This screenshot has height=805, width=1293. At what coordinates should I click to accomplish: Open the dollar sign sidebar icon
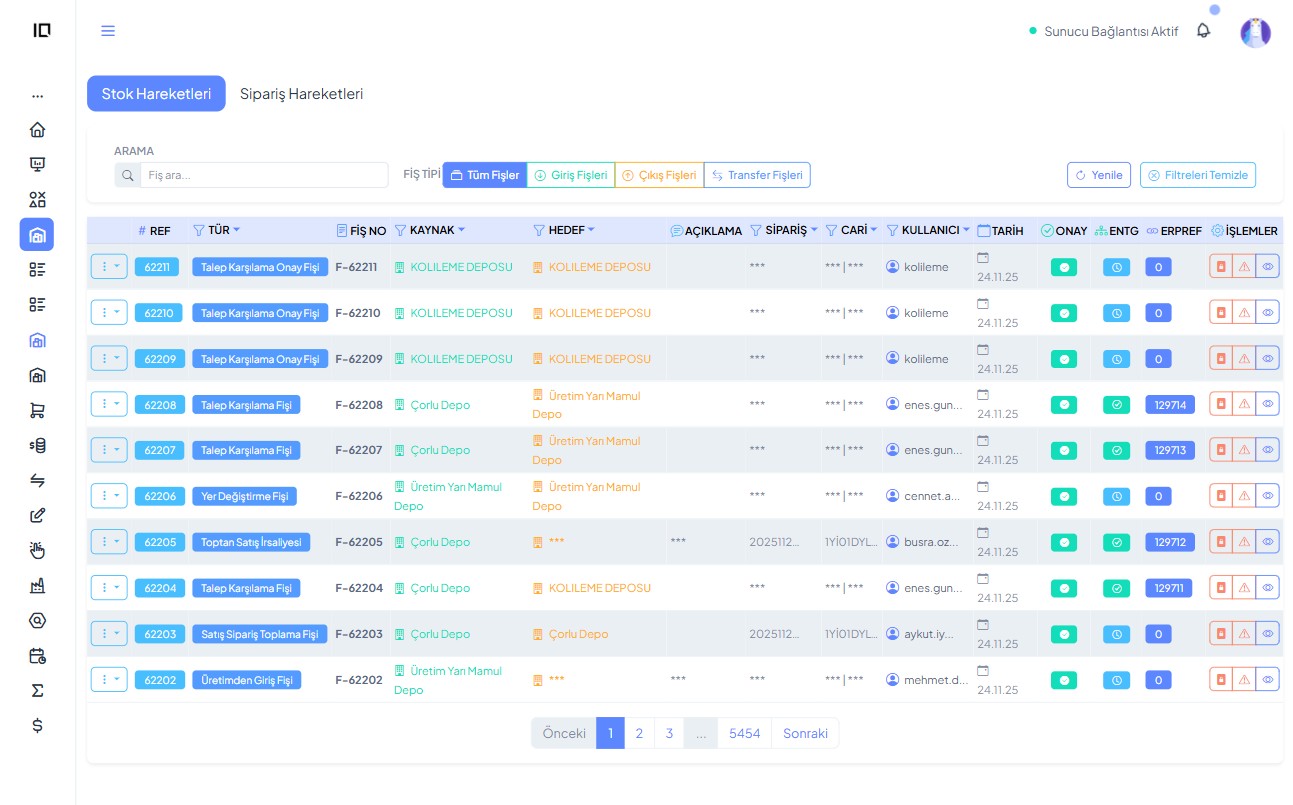[x=37, y=725]
